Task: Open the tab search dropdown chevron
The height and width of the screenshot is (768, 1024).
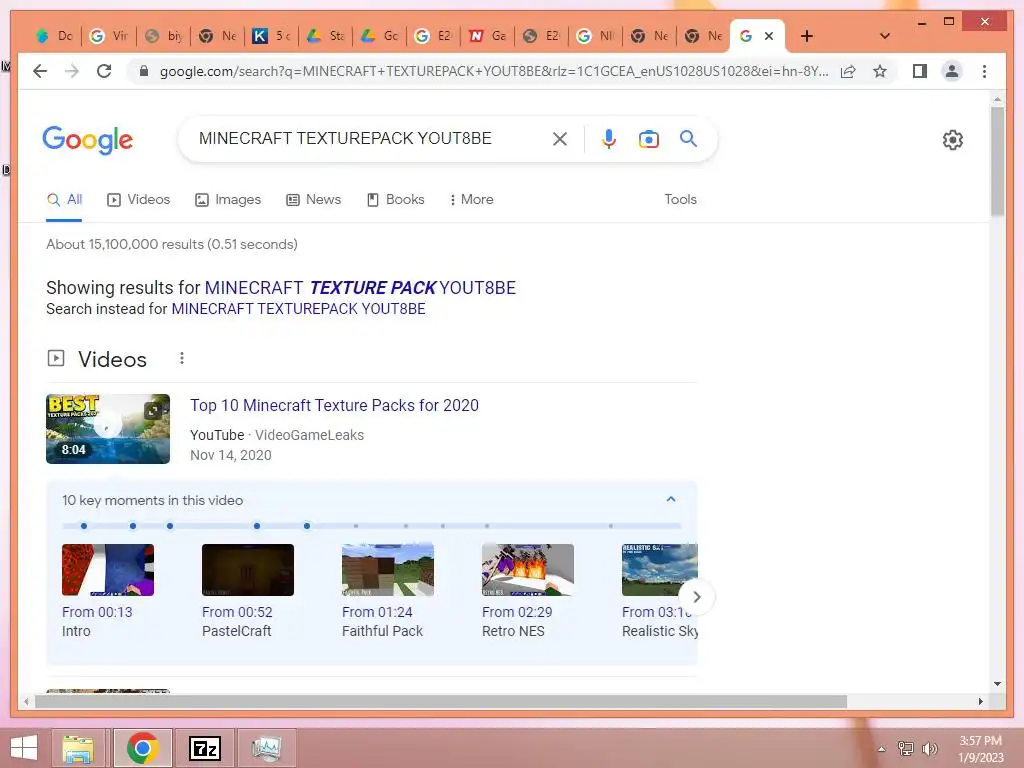Action: tap(885, 36)
